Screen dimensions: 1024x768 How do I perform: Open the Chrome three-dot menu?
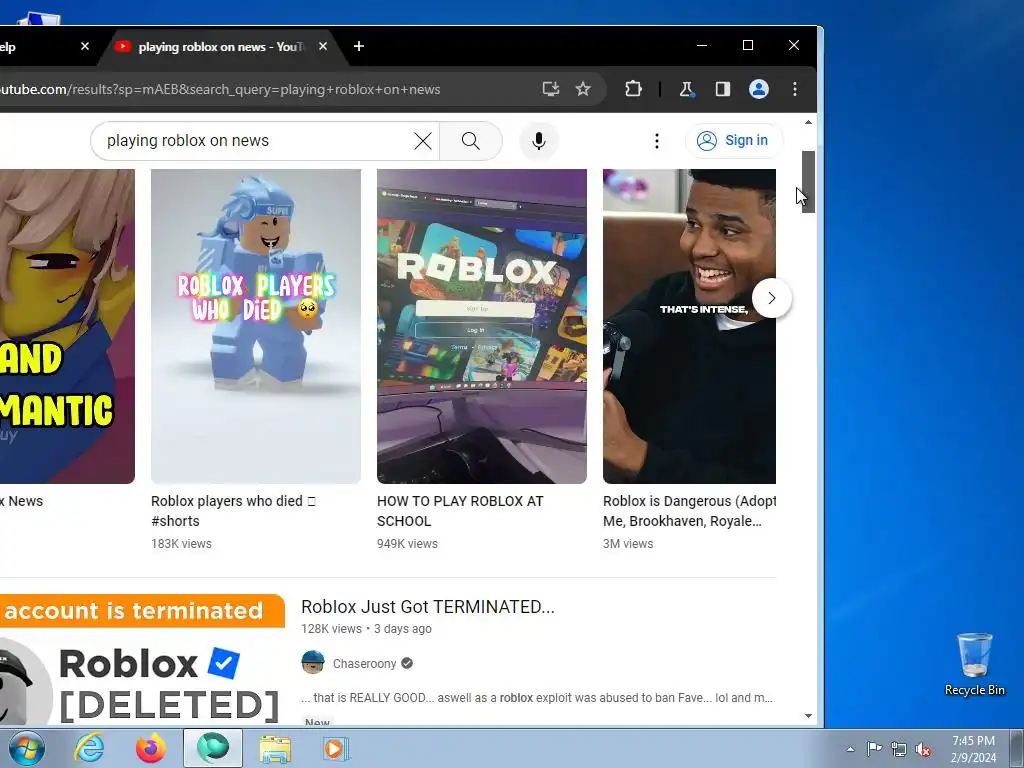click(795, 89)
